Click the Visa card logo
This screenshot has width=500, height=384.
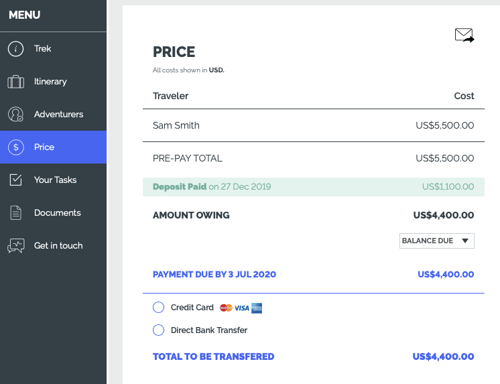coord(242,308)
